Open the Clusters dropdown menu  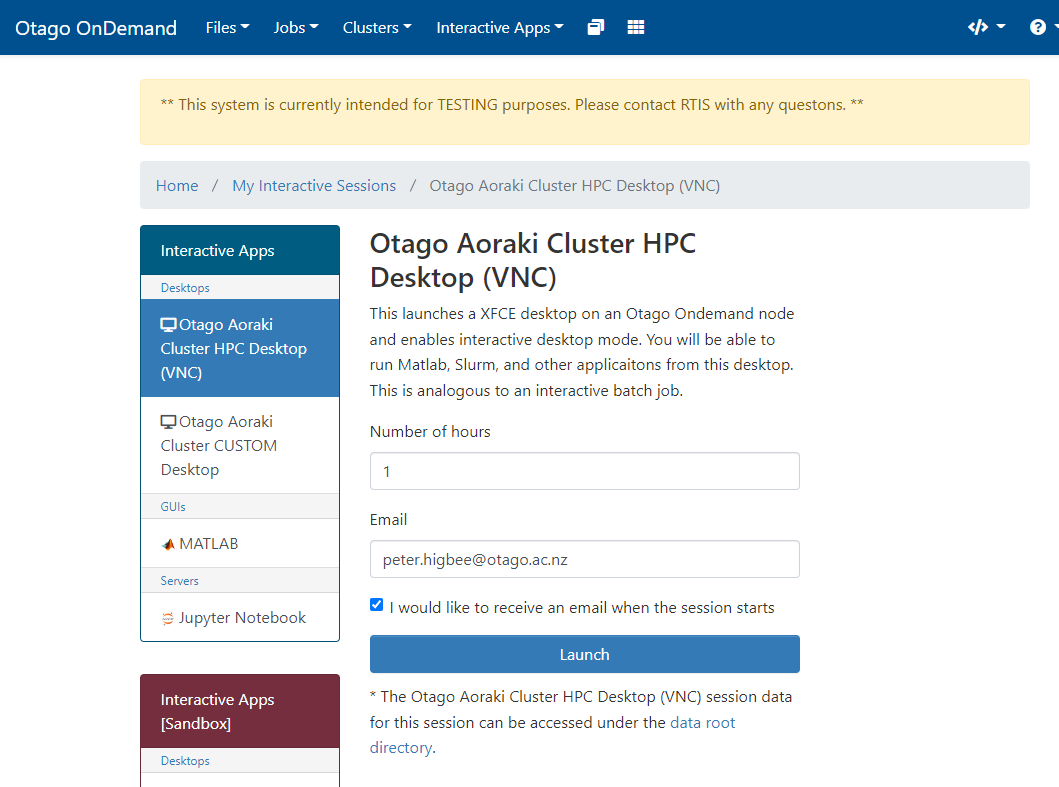(x=376, y=28)
